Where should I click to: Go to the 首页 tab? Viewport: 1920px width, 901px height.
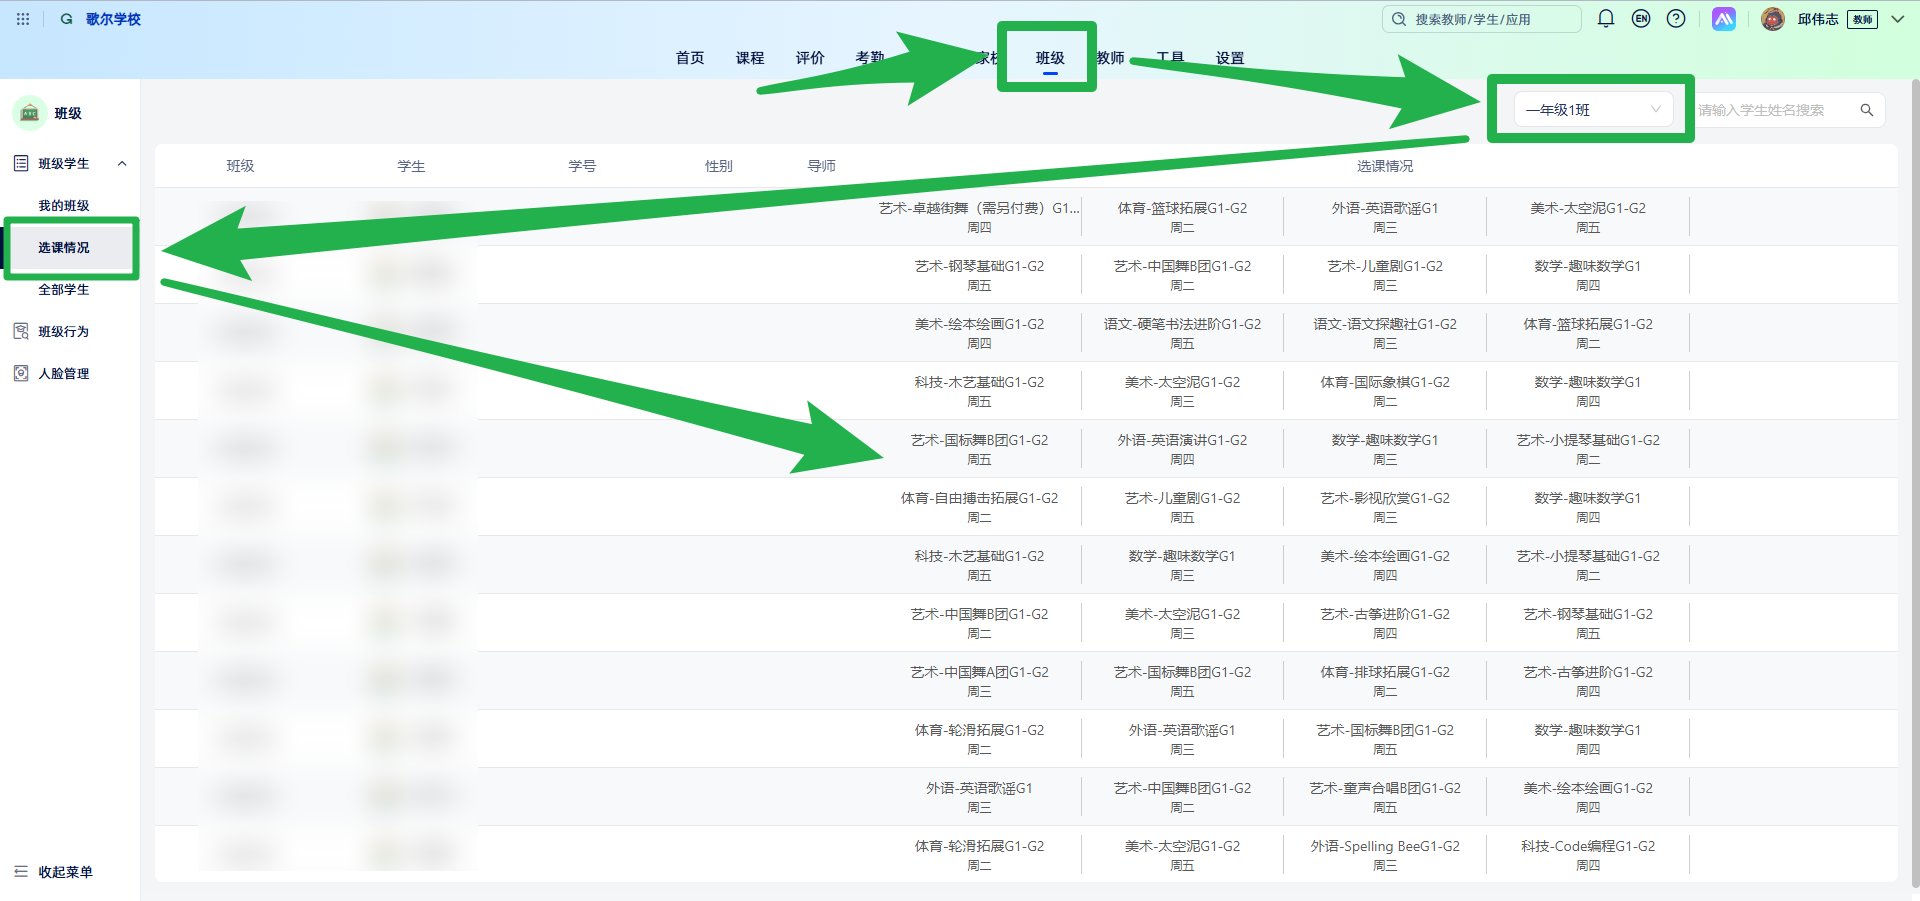coord(690,58)
